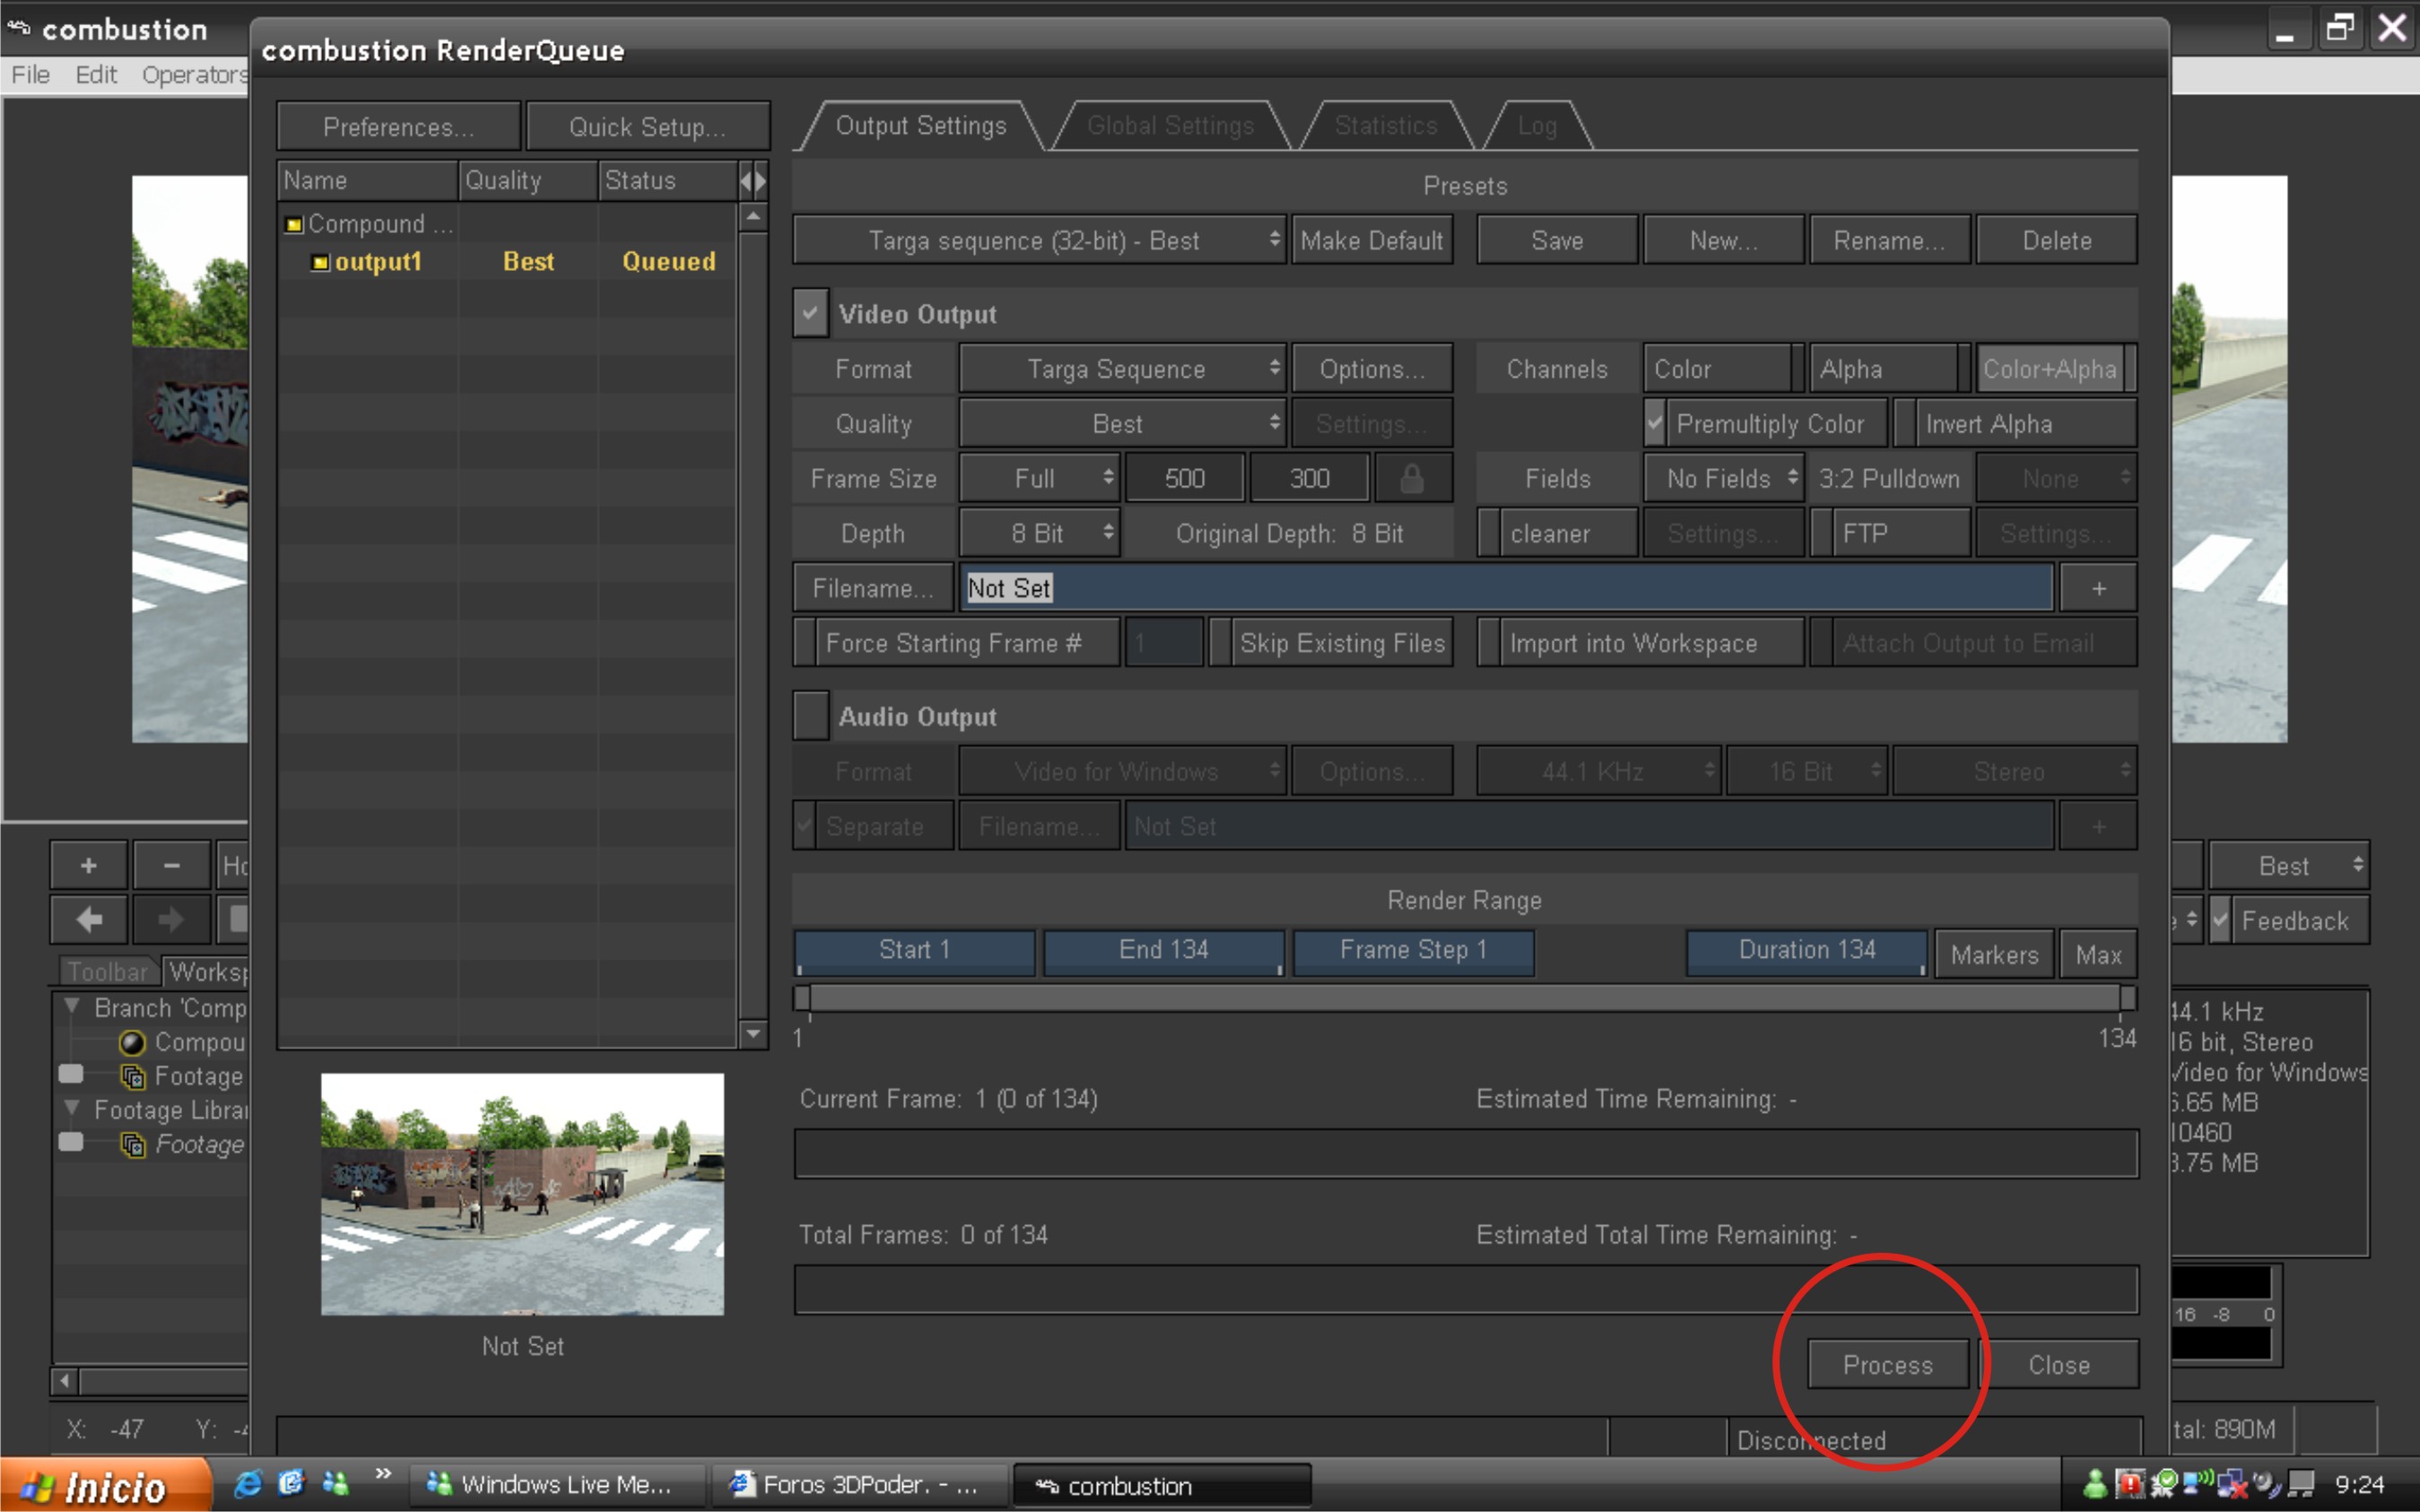
Task: Open the 8 Bit depth dropdown
Action: coord(1039,533)
